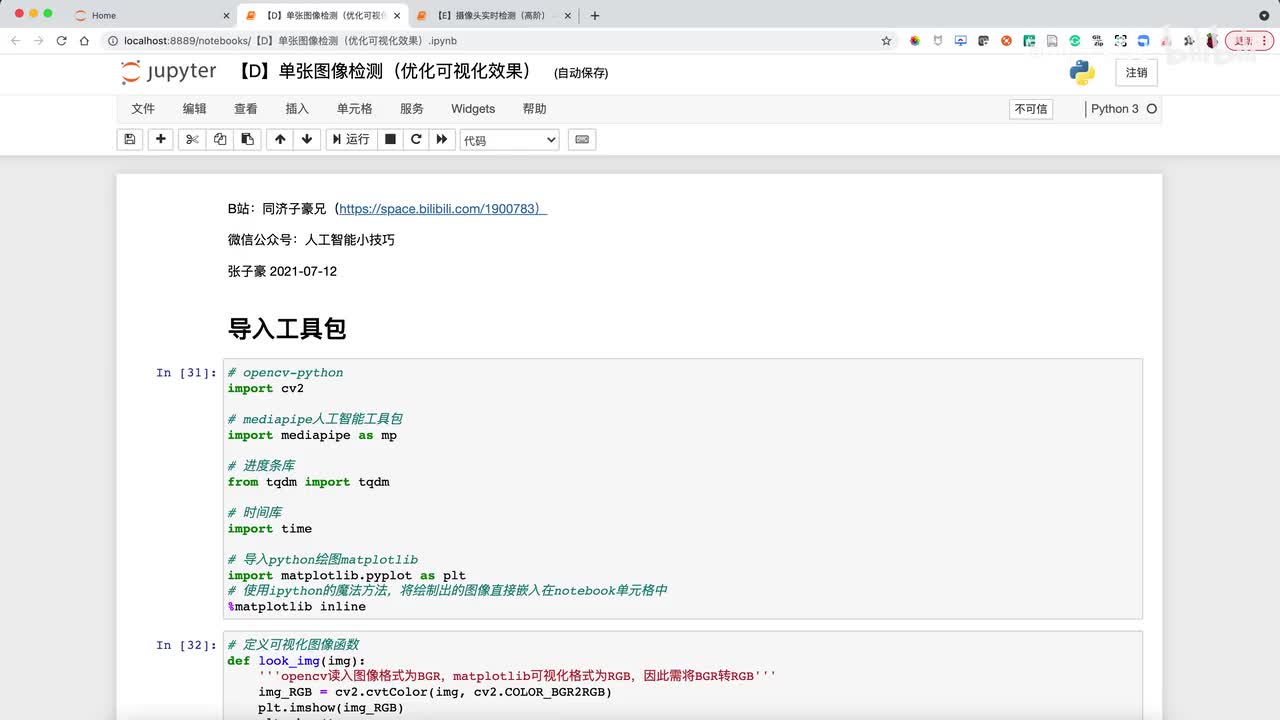Open the browser three-dot menu
The width and height of the screenshot is (1280, 720).
tap(1266, 41)
